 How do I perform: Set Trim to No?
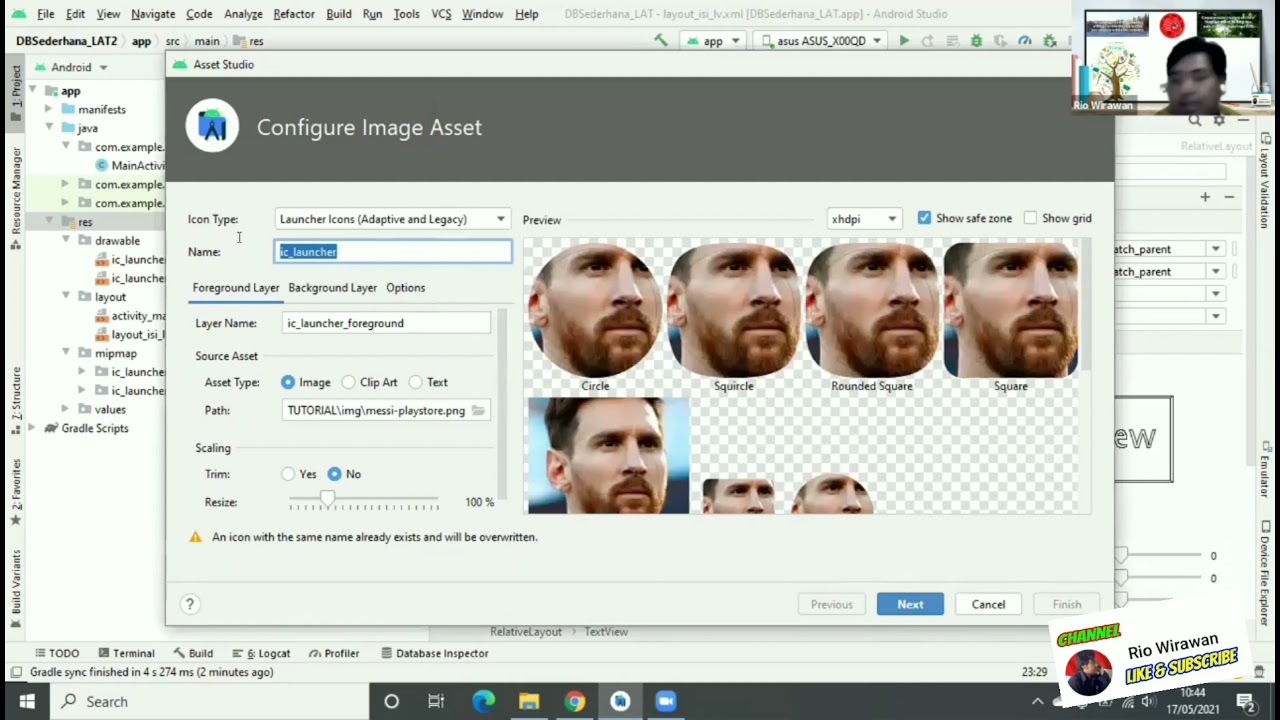(334, 474)
